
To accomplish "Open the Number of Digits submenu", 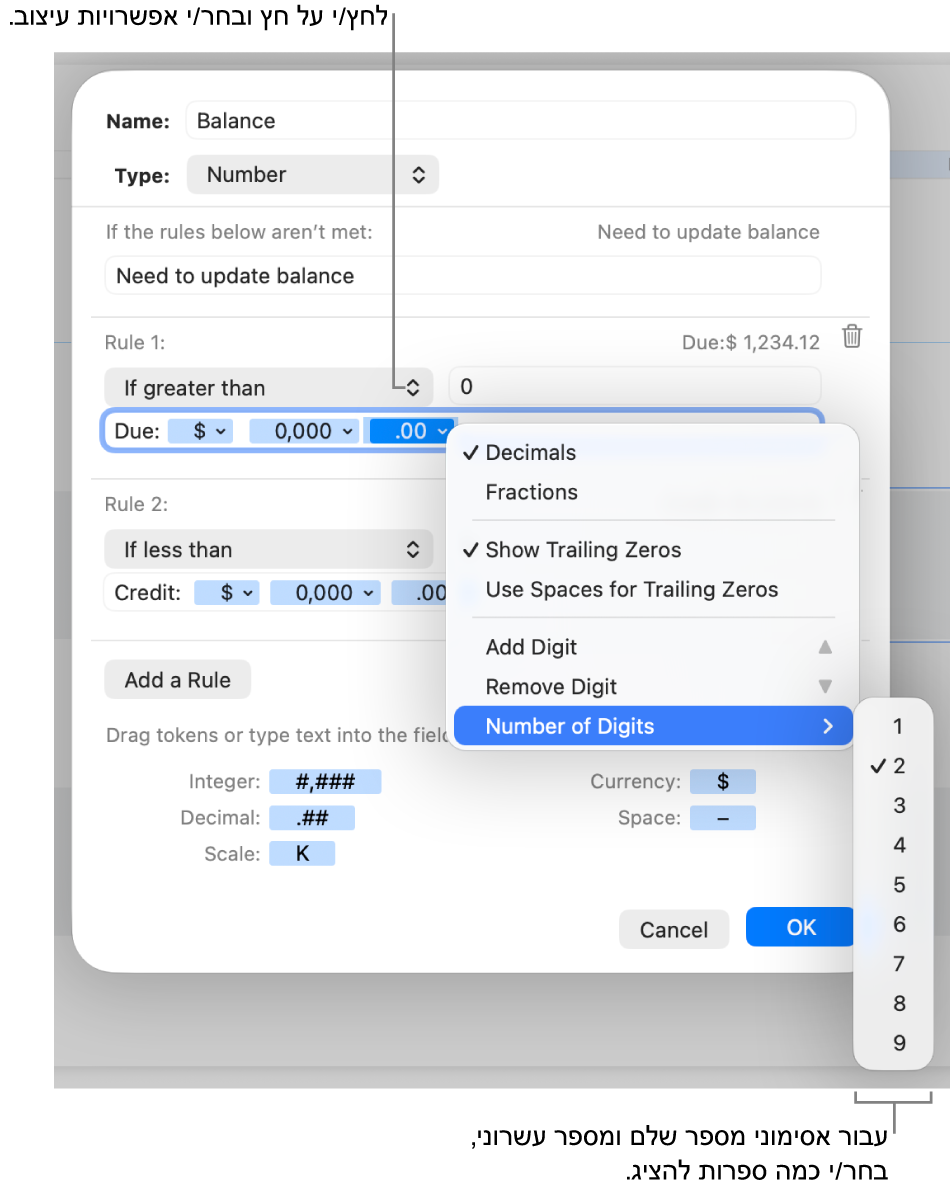I will point(652,727).
